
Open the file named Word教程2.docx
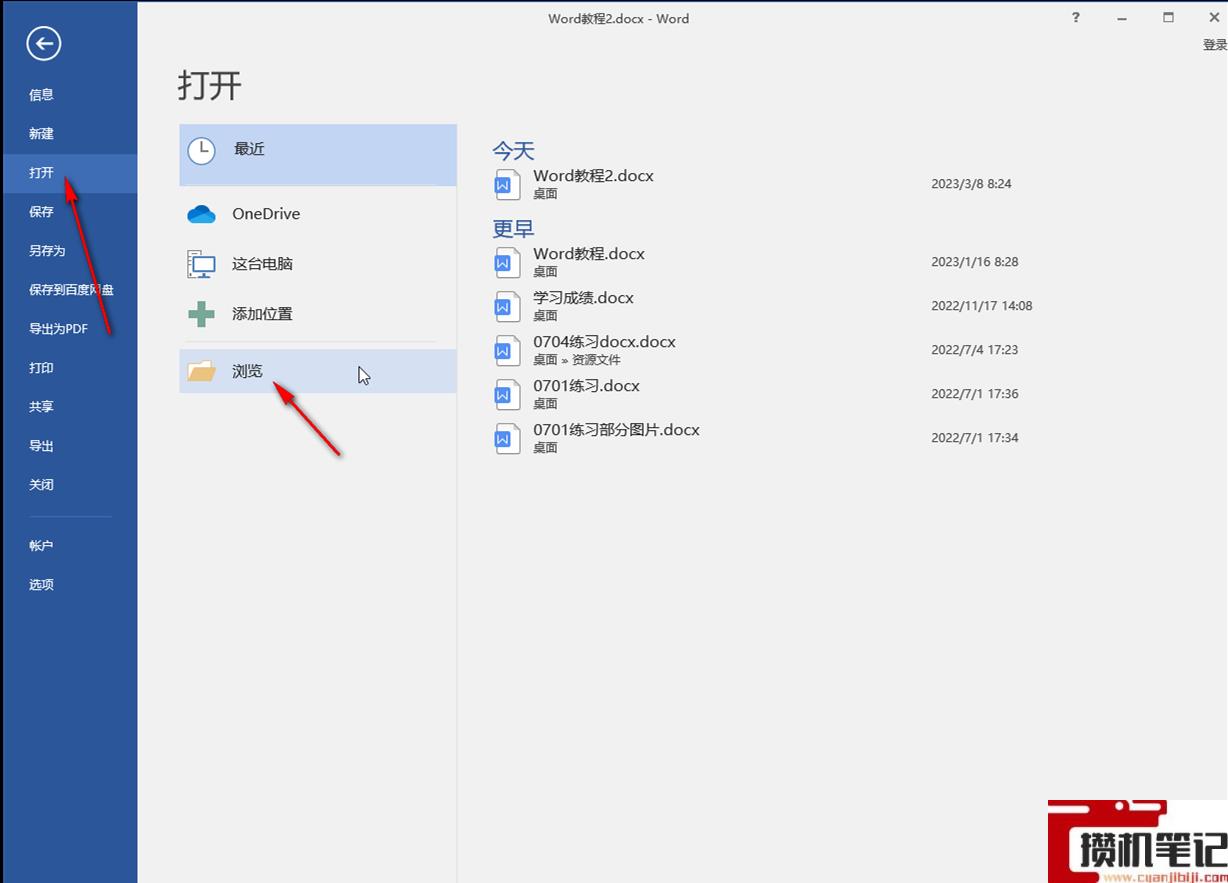pos(593,176)
